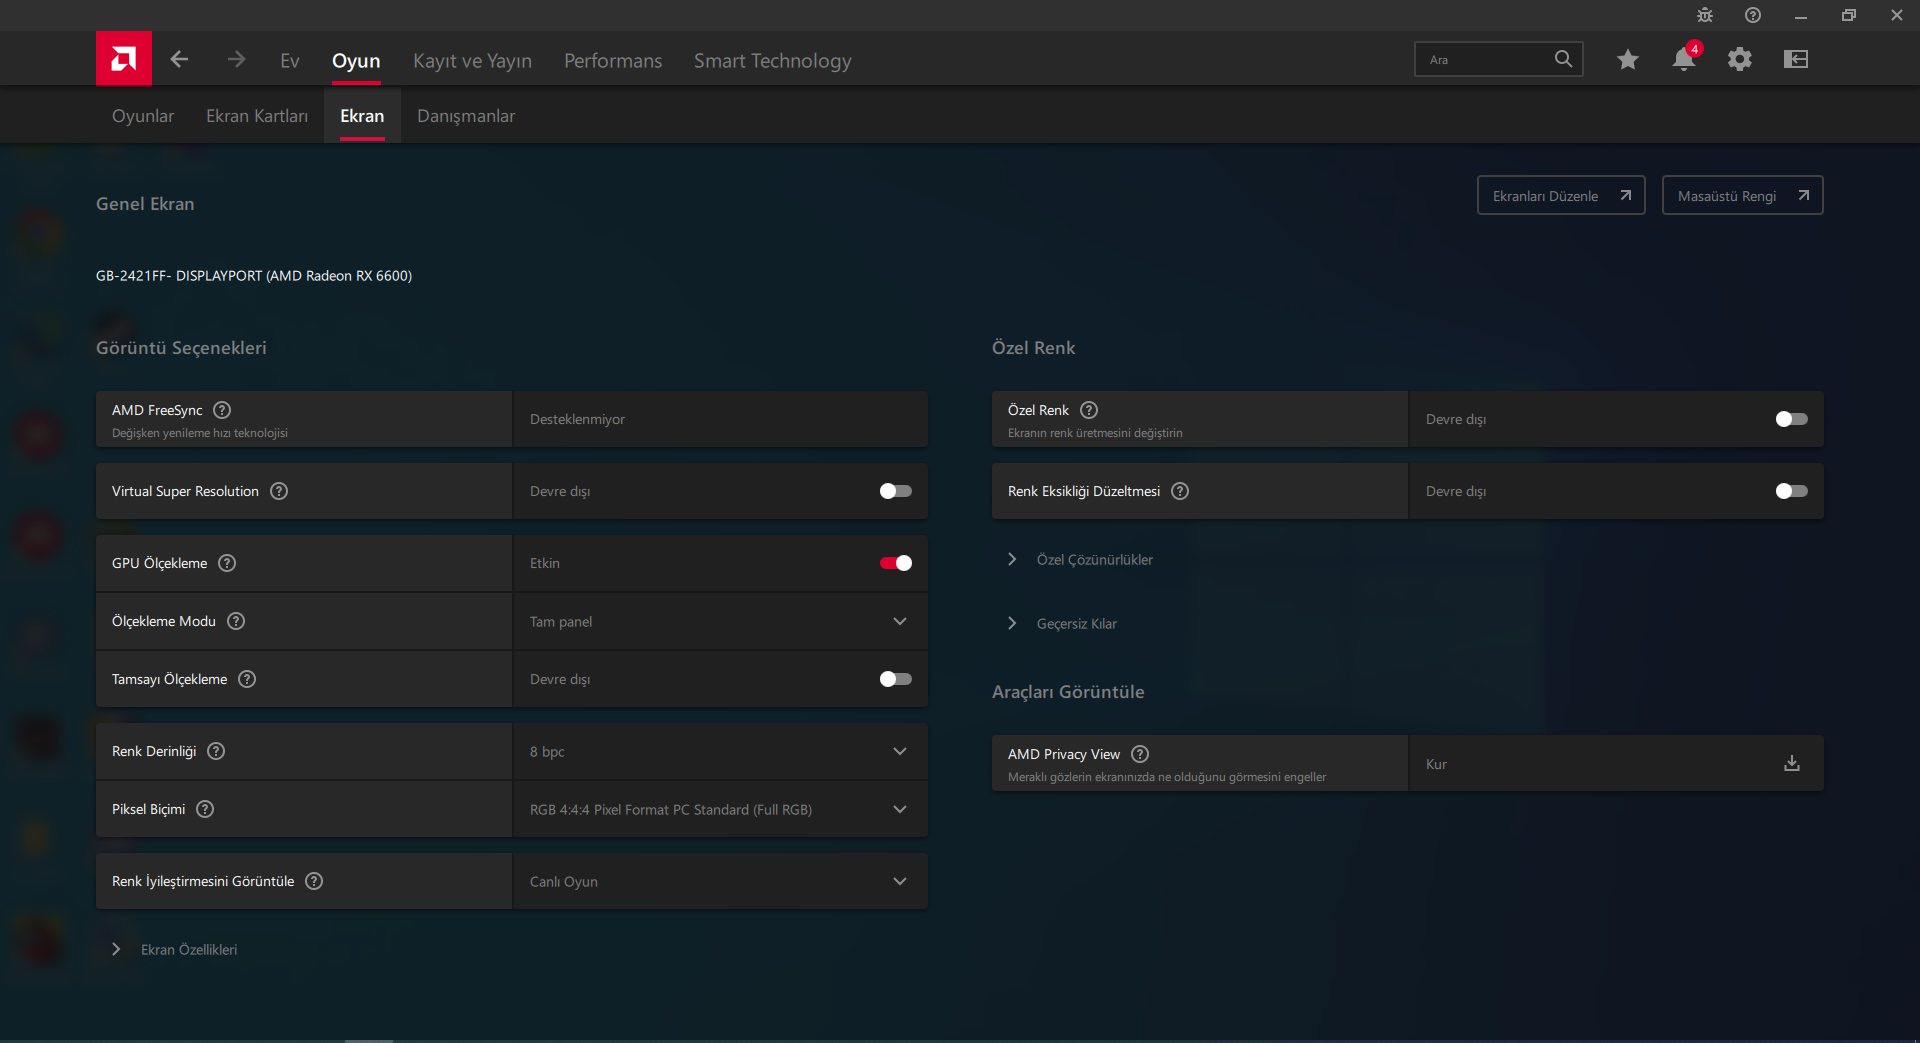Screen dimensions: 1920x1043
Task: Show AMD Privacy View help icon
Action: (1140, 754)
